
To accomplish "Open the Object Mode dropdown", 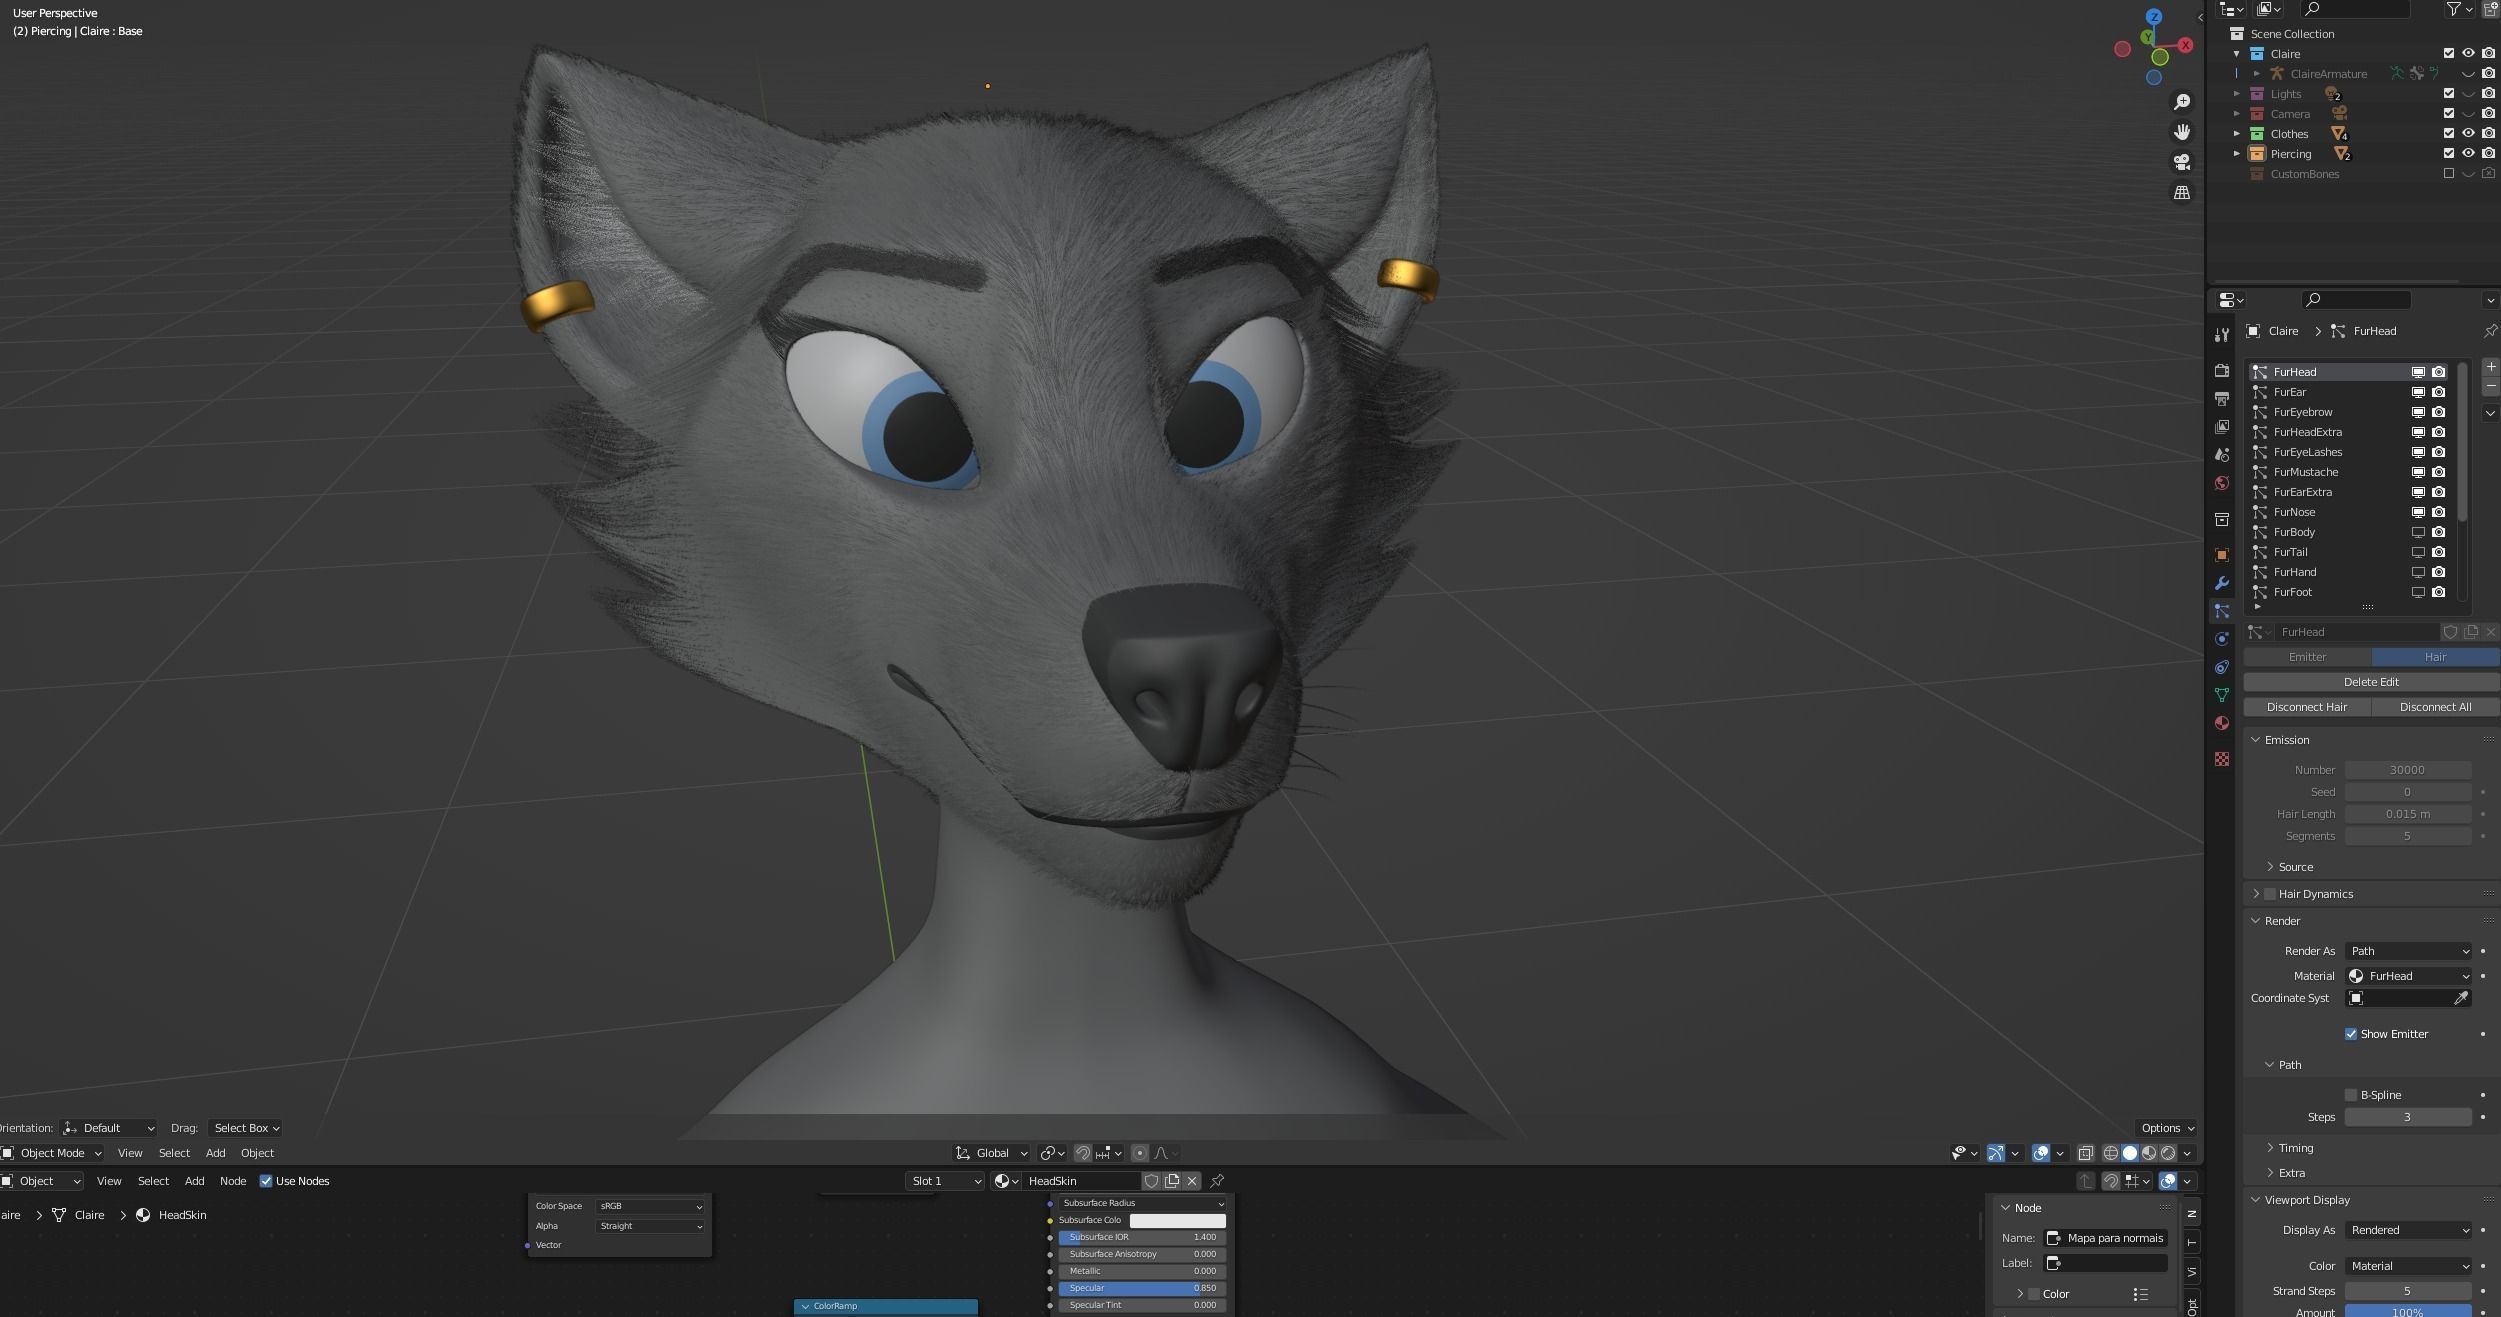I will click(53, 1153).
